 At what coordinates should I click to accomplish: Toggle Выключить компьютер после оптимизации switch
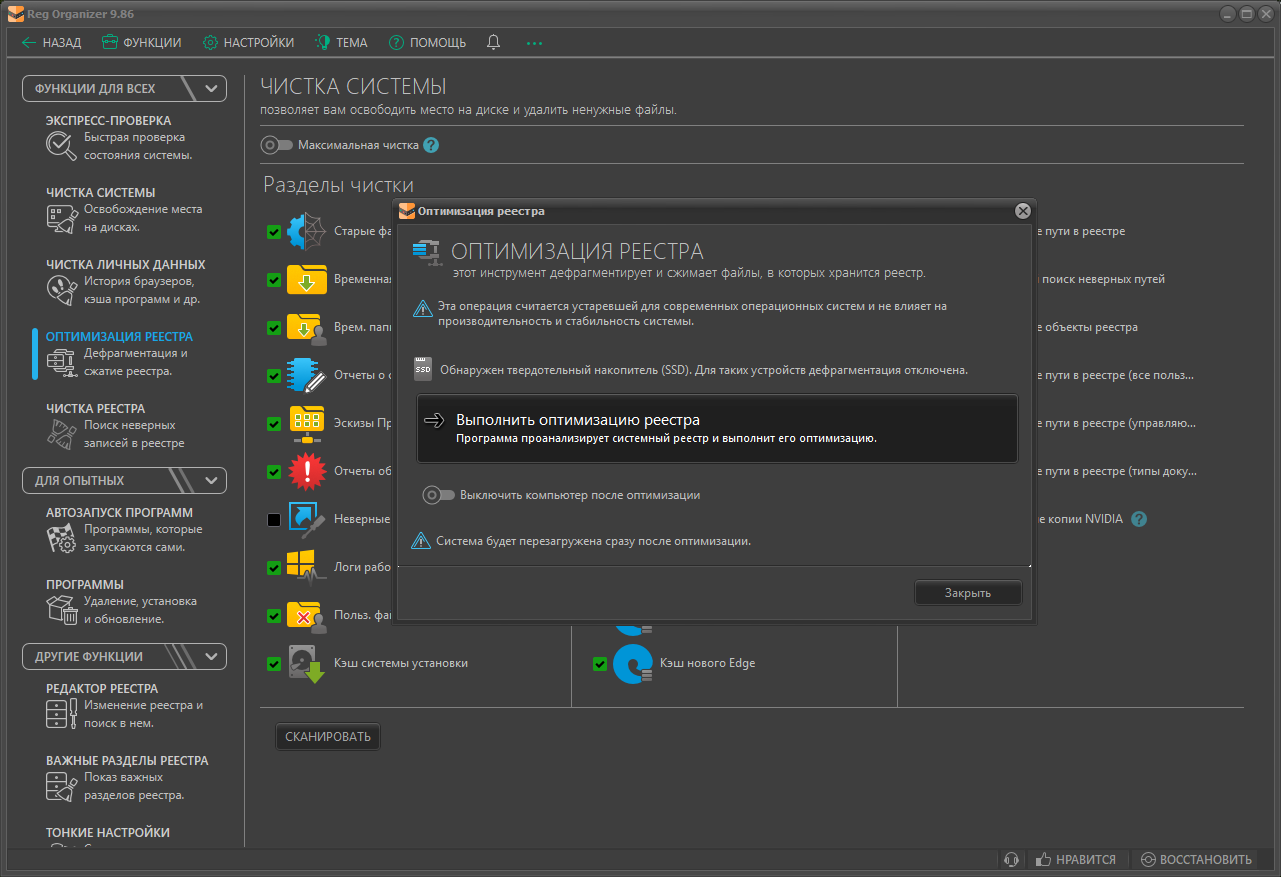[438, 495]
